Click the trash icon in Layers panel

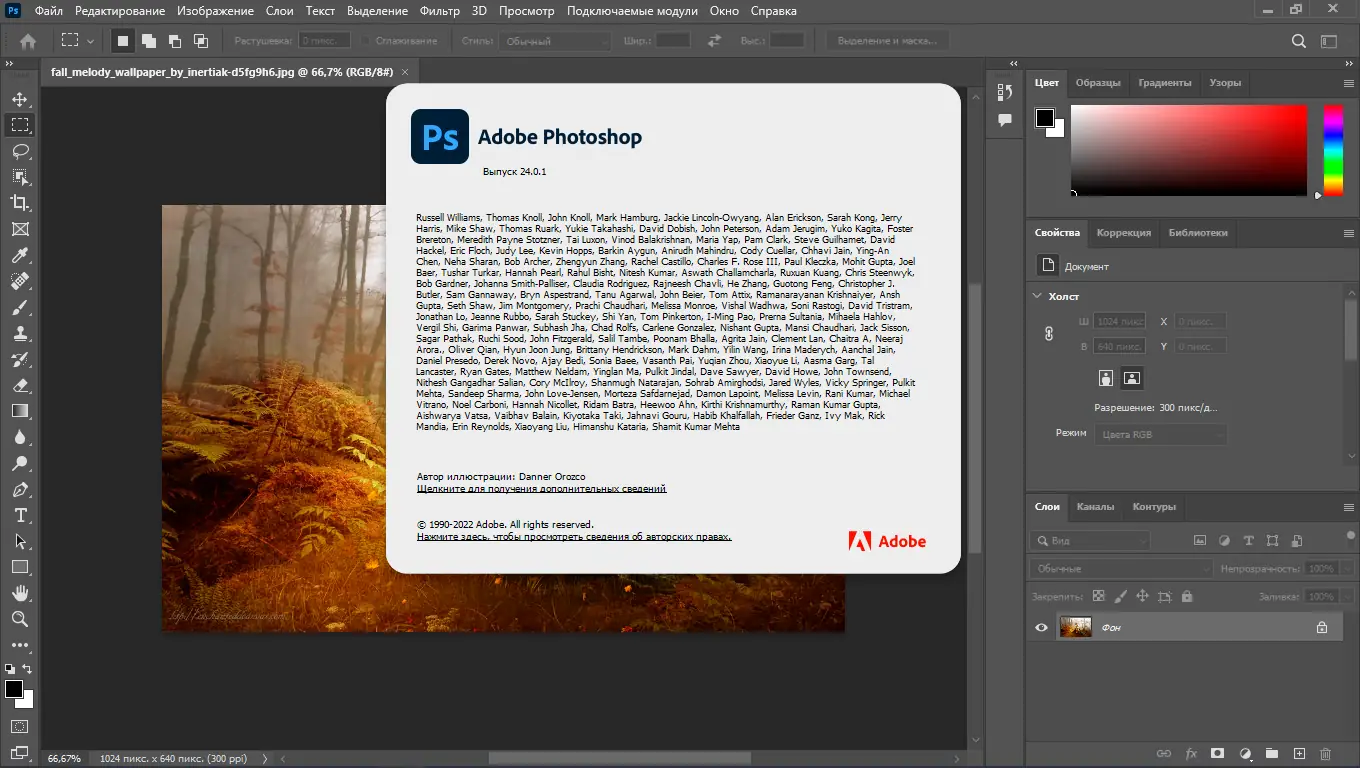[x=1325, y=753]
